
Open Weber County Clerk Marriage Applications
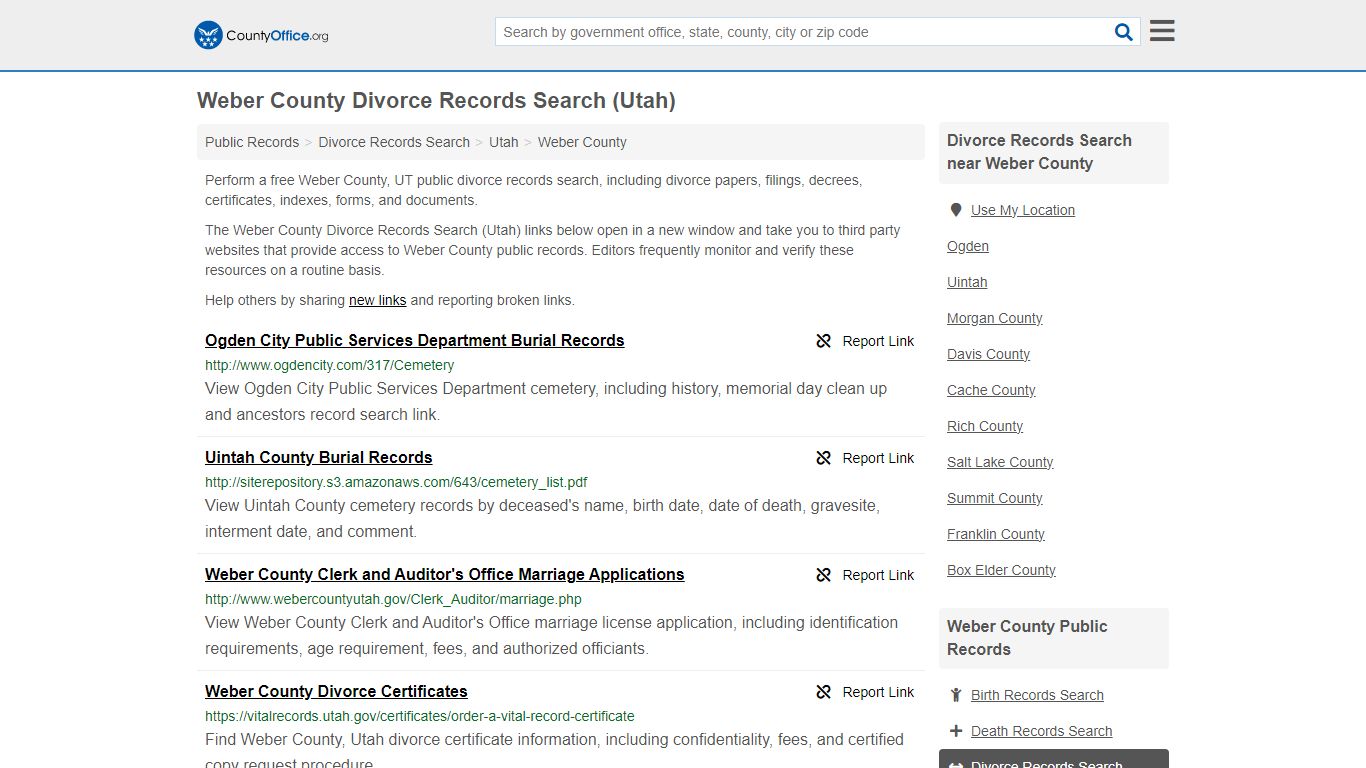(x=444, y=574)
